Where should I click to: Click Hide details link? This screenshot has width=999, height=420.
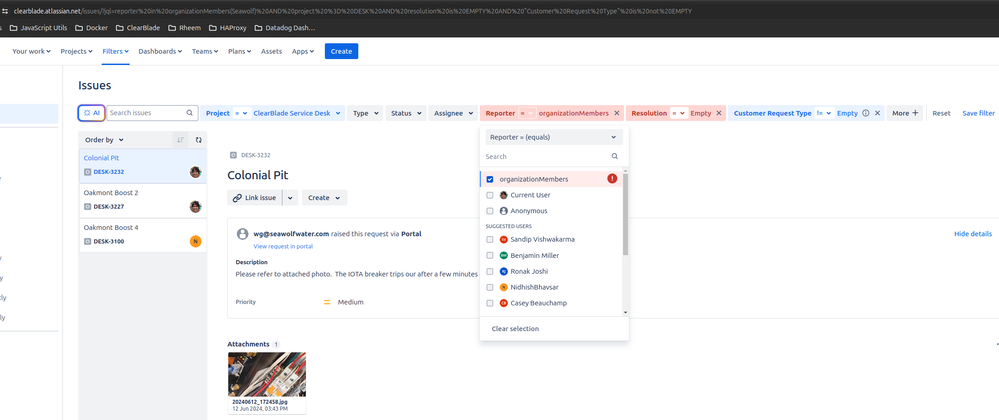tap(973, 234)
